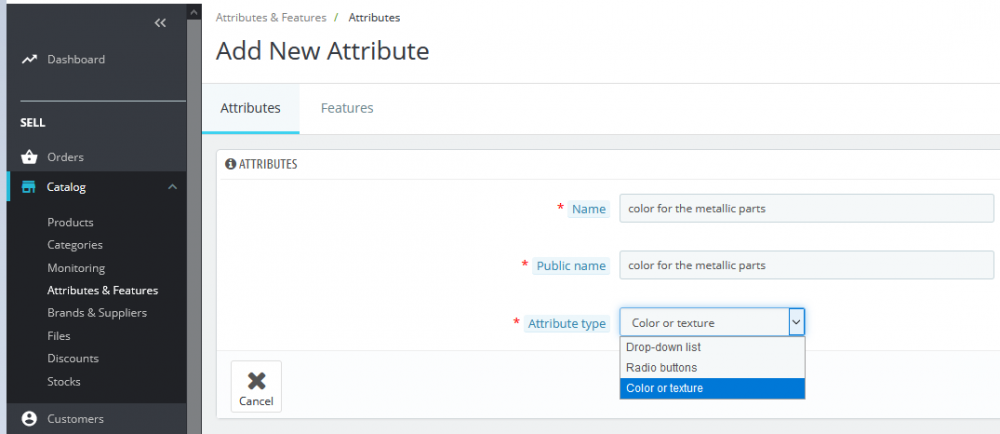Click the Cancel X icon
1000x434 pixels.
(256, 380)
